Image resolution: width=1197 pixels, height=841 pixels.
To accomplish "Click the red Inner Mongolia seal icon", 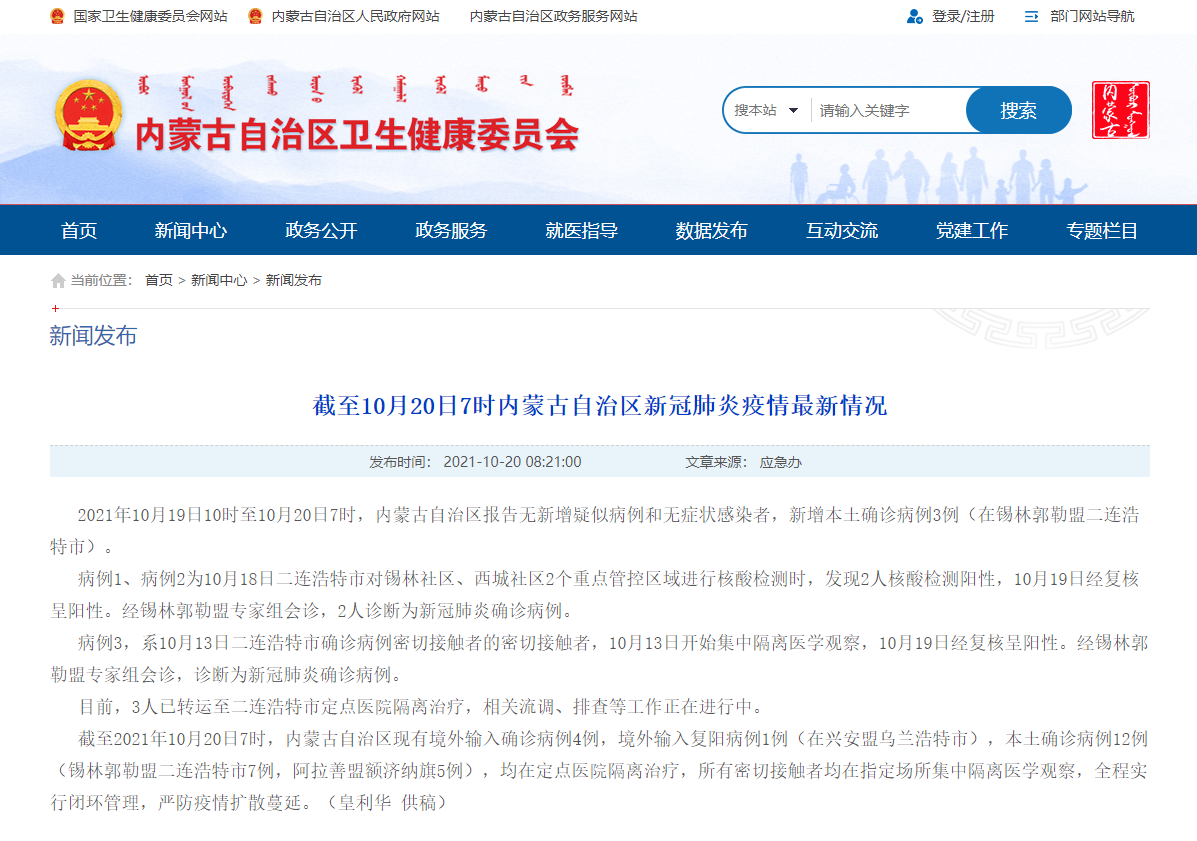I will coord(1120,110).
